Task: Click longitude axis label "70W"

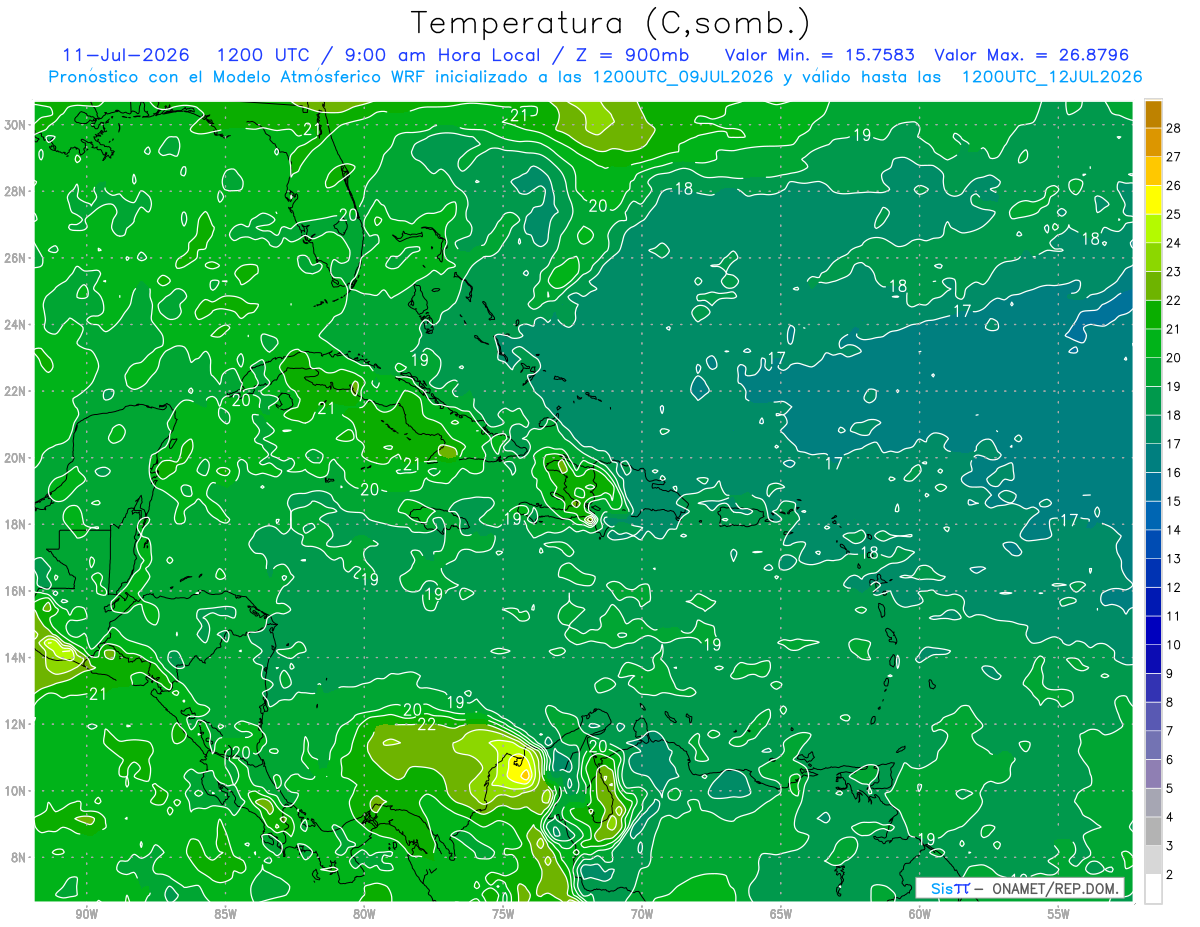Action: [x=642, y=914]
